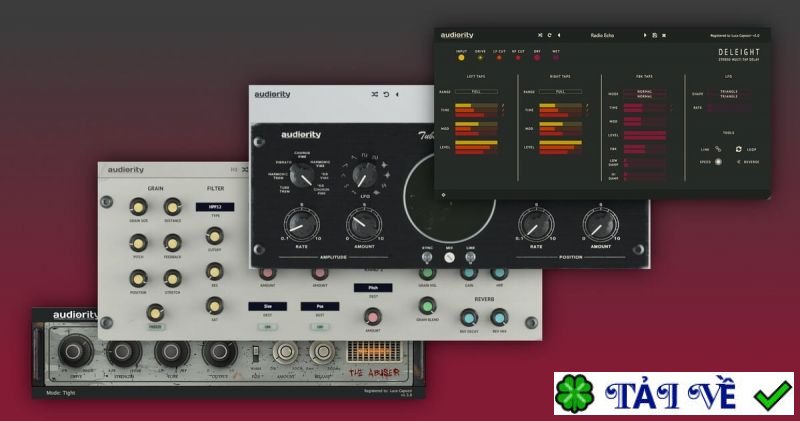800x421 pixels.
Task: Click the 'Mode: Tight' status text
Action: pos(61,393)
